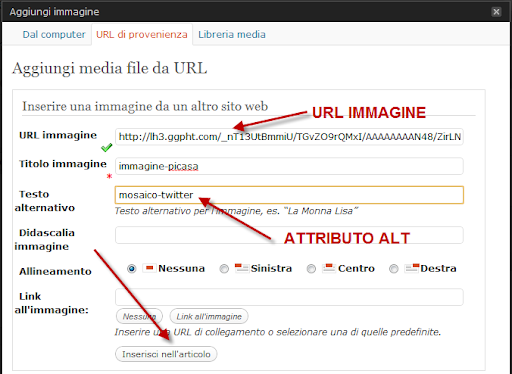This screenshot has width=512, height=374.
Task: Click the 'Aggiungi media file da URL' heading
Action: click(110, 69)
